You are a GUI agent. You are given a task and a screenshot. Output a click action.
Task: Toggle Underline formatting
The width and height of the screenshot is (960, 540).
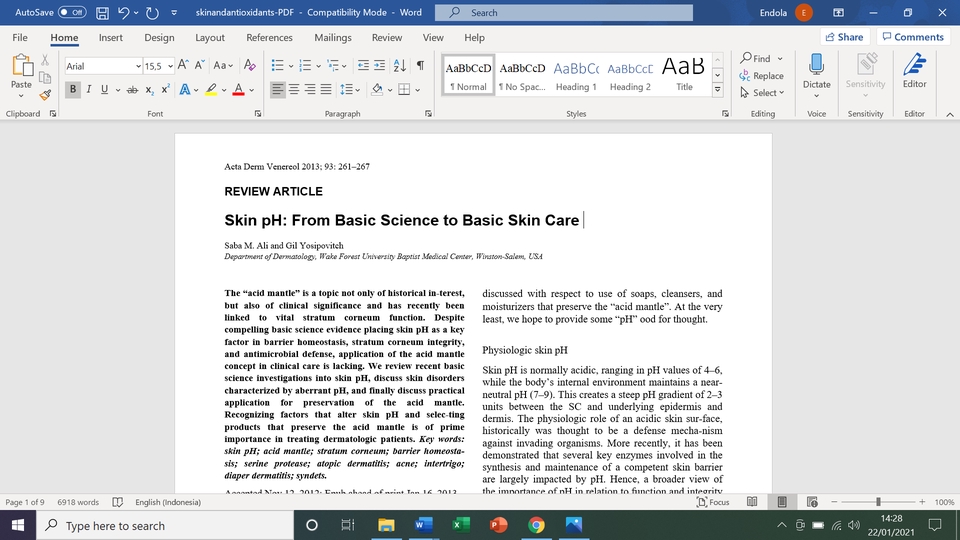pos(104,89)
